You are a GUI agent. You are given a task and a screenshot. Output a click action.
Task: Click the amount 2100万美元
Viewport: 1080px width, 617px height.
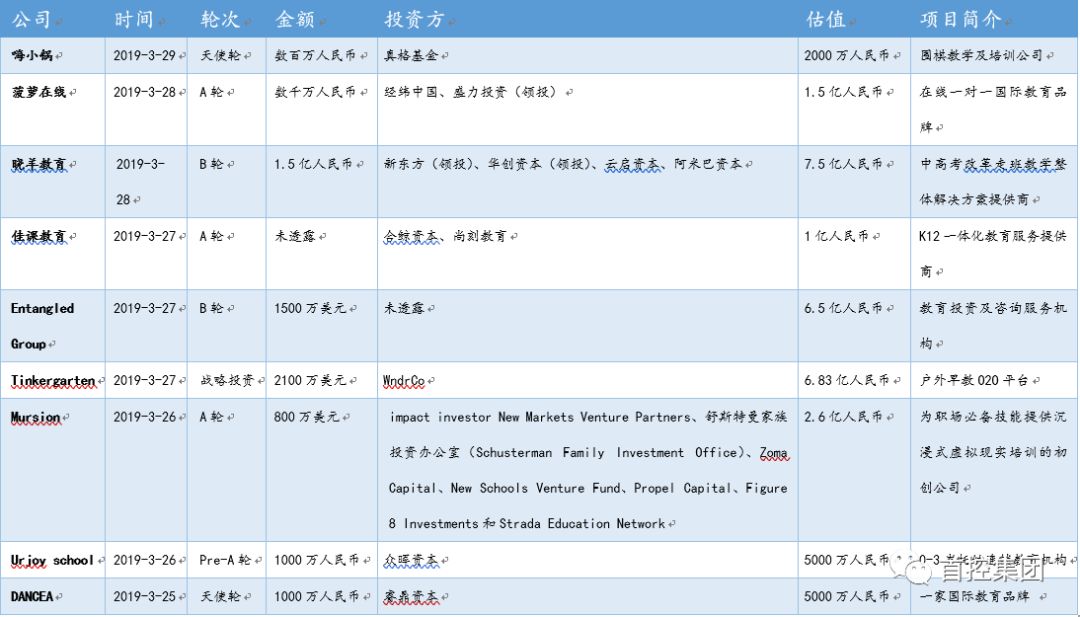pyautogui.click(x=310, y=380)
